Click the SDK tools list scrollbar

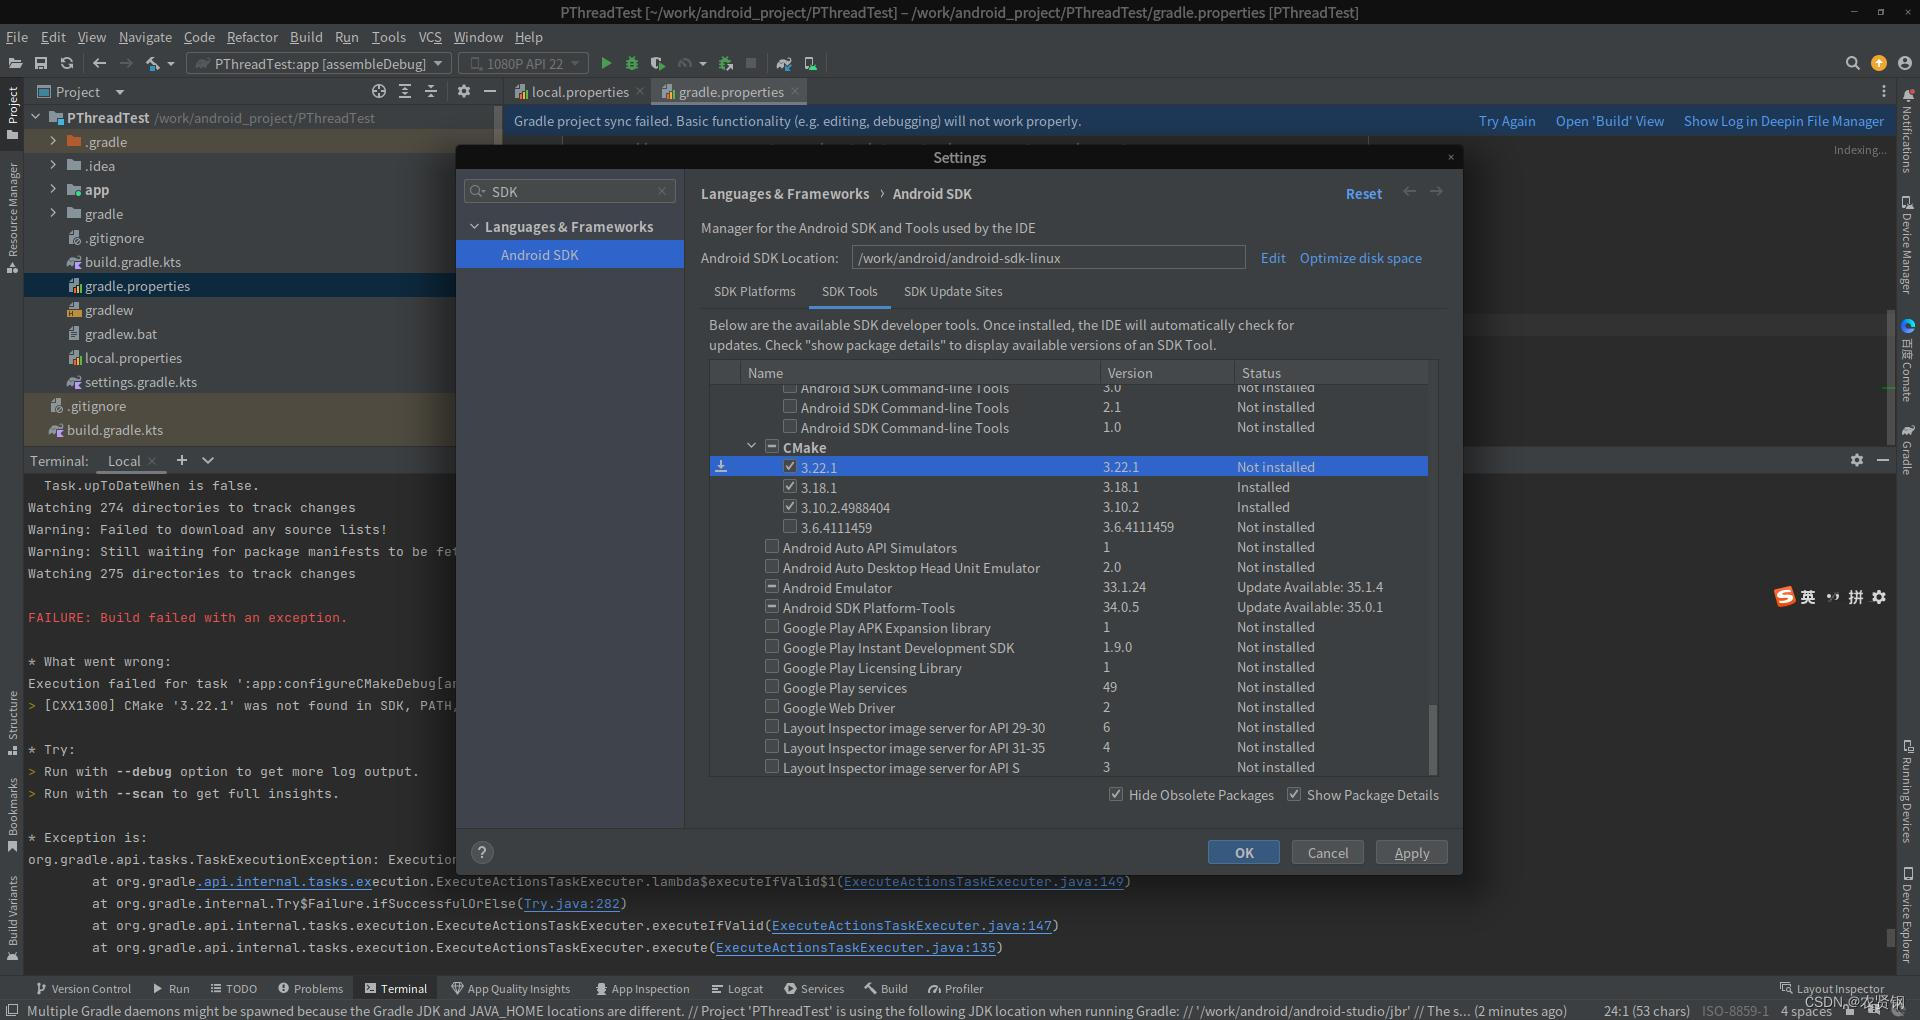coord(1433,738)
